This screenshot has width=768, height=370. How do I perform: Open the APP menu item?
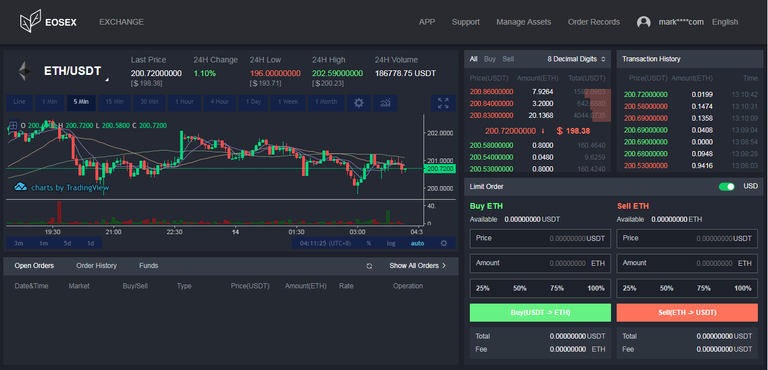(x=427, y=22)
